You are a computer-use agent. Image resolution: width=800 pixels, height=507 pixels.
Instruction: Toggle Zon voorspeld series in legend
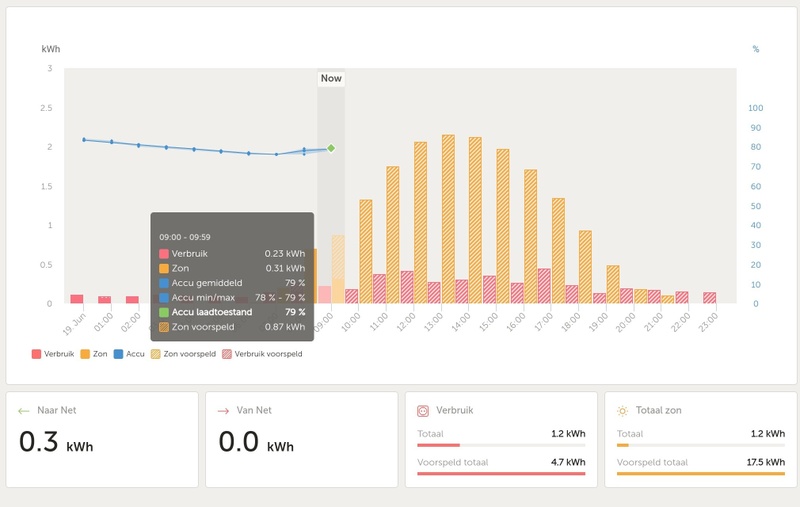(x=184, y=354)
